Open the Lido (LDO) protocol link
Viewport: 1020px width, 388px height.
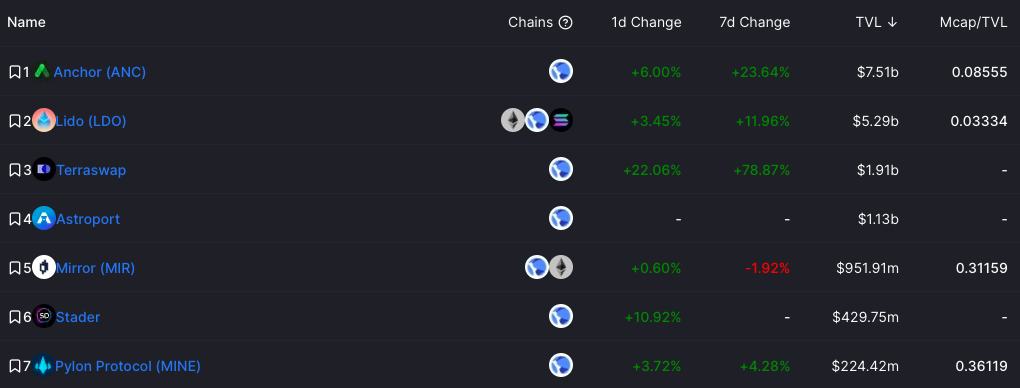tap(91, 121)
